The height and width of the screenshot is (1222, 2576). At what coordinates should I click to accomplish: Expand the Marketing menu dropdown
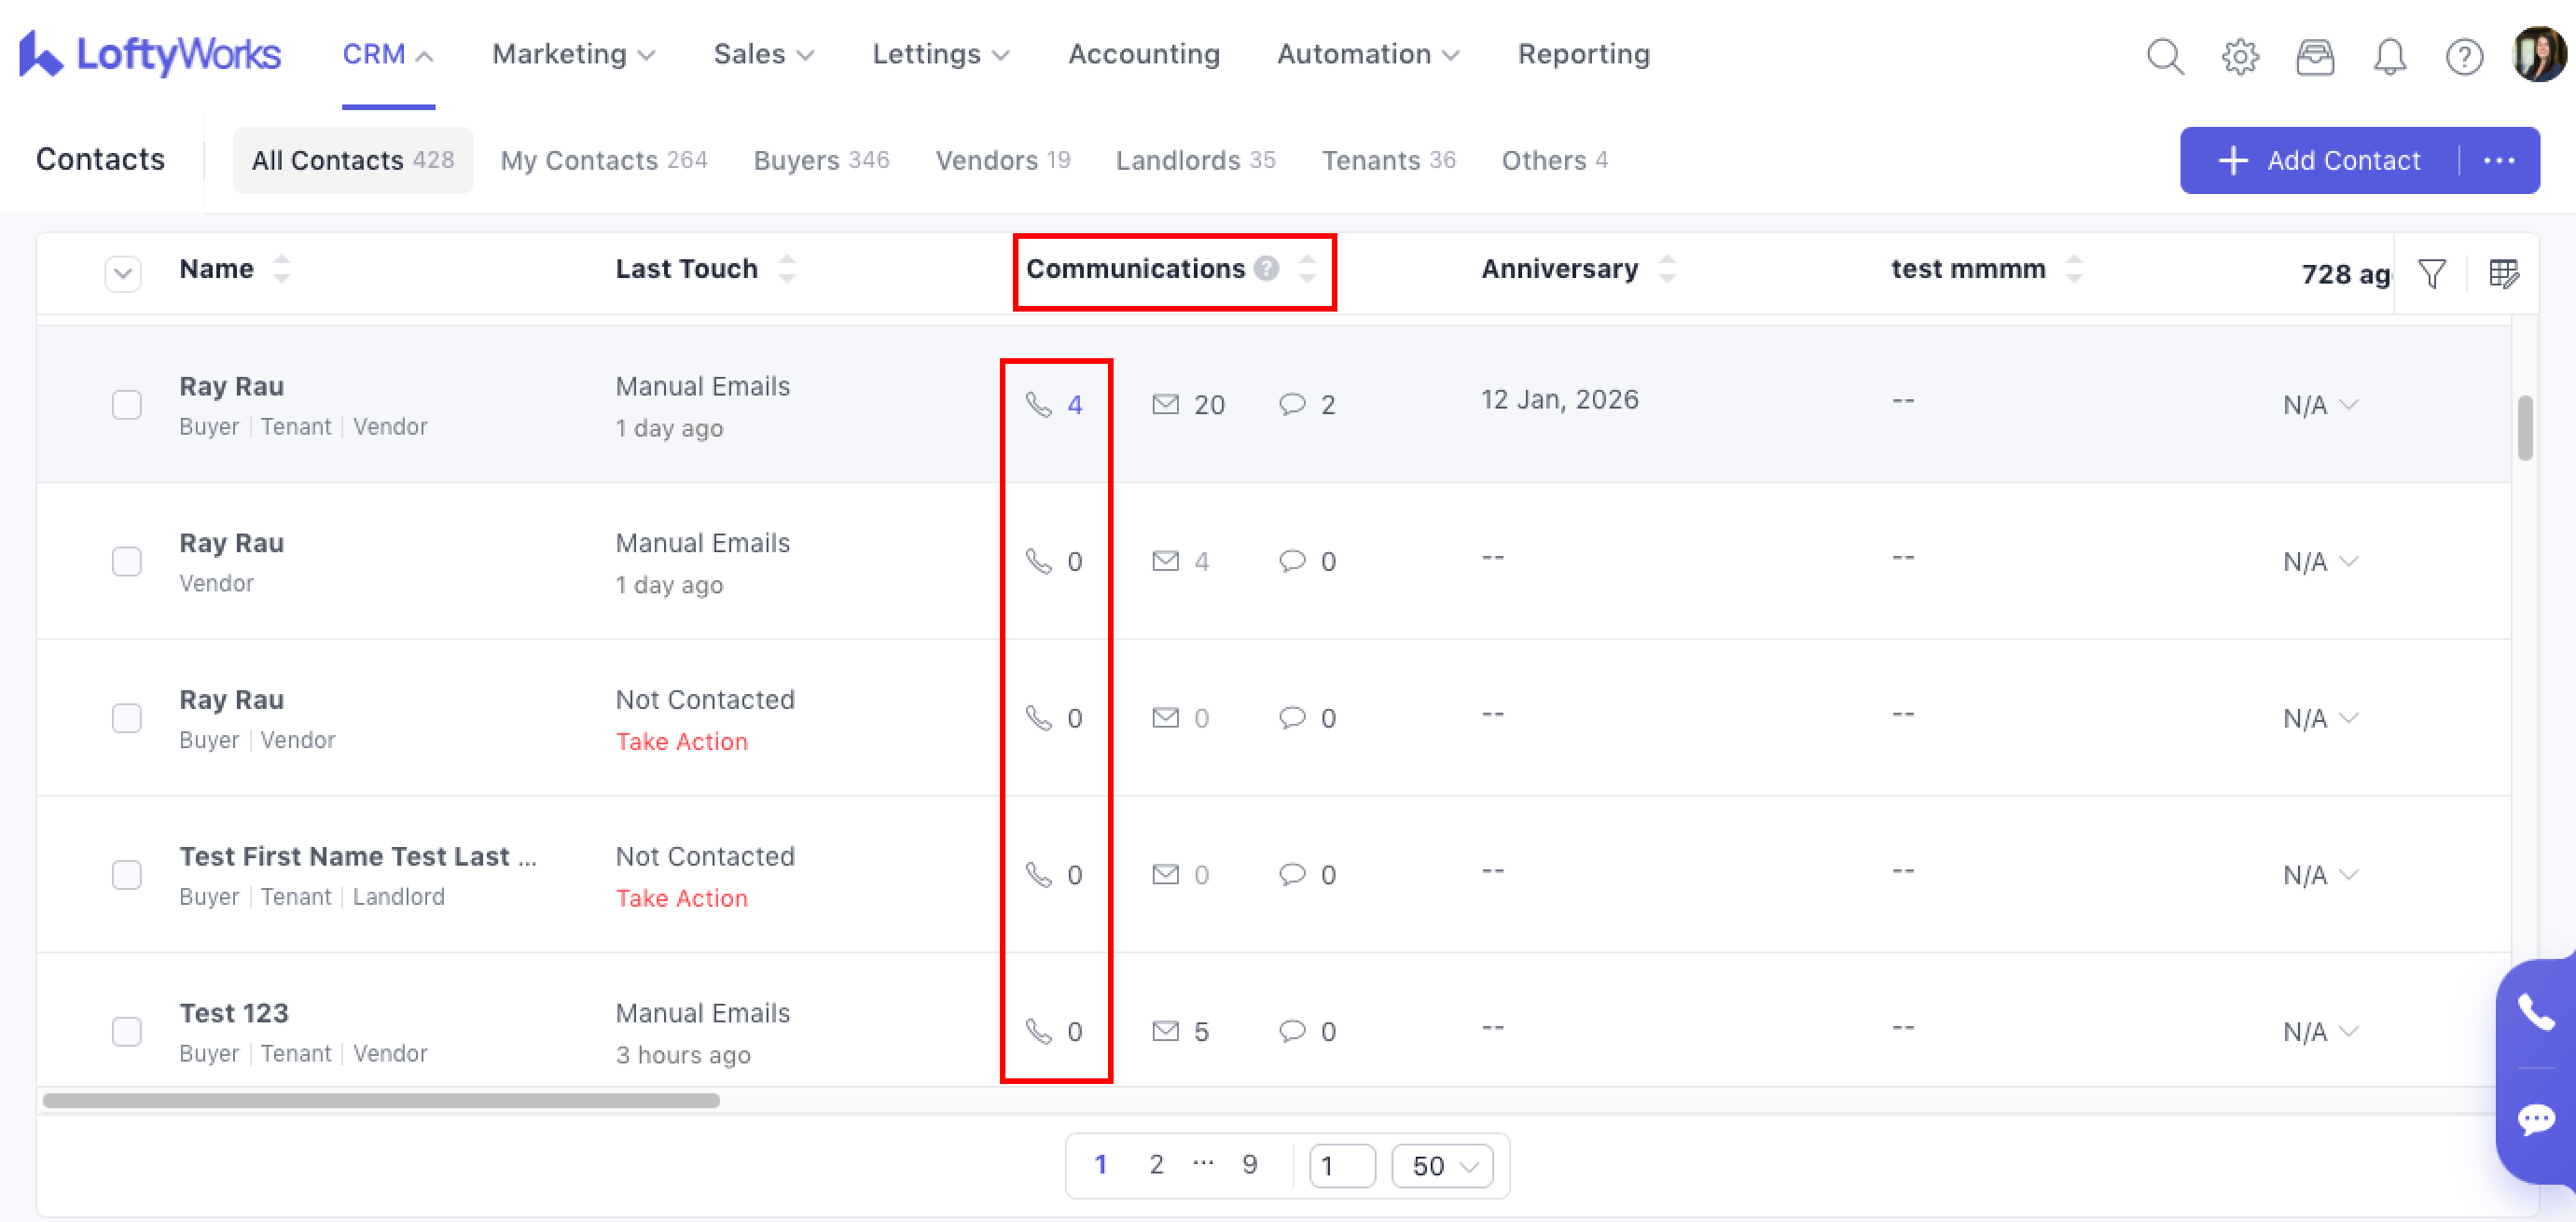tap(573, 54)
